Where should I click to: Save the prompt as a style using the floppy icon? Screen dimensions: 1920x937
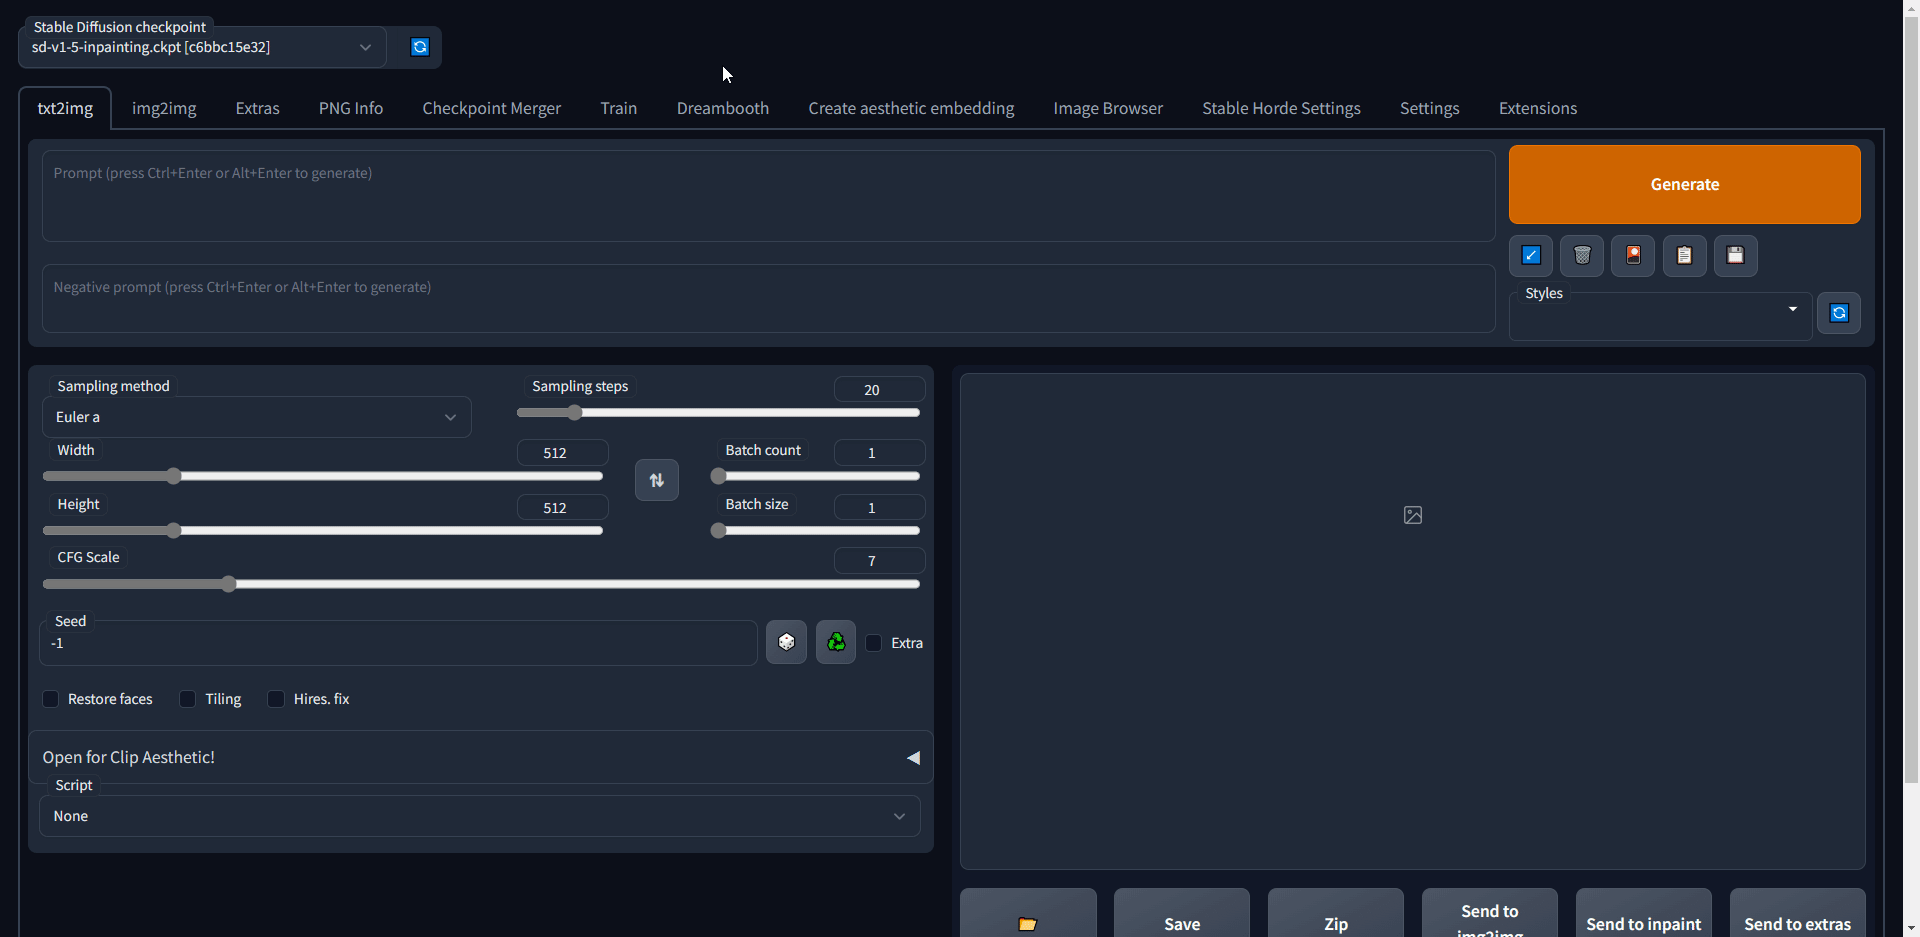pyautogui.click(x=1736, y=255)
